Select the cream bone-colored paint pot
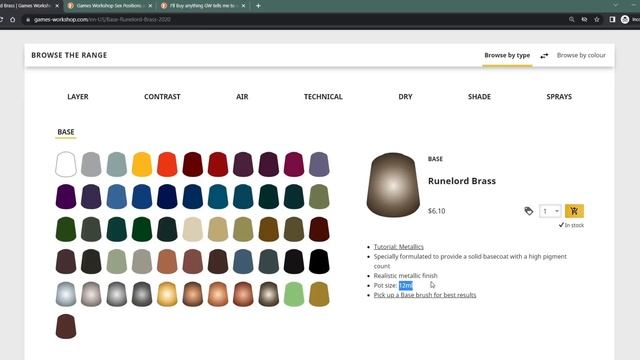This screenshot has height=360, width=640. tap(192, 229)
